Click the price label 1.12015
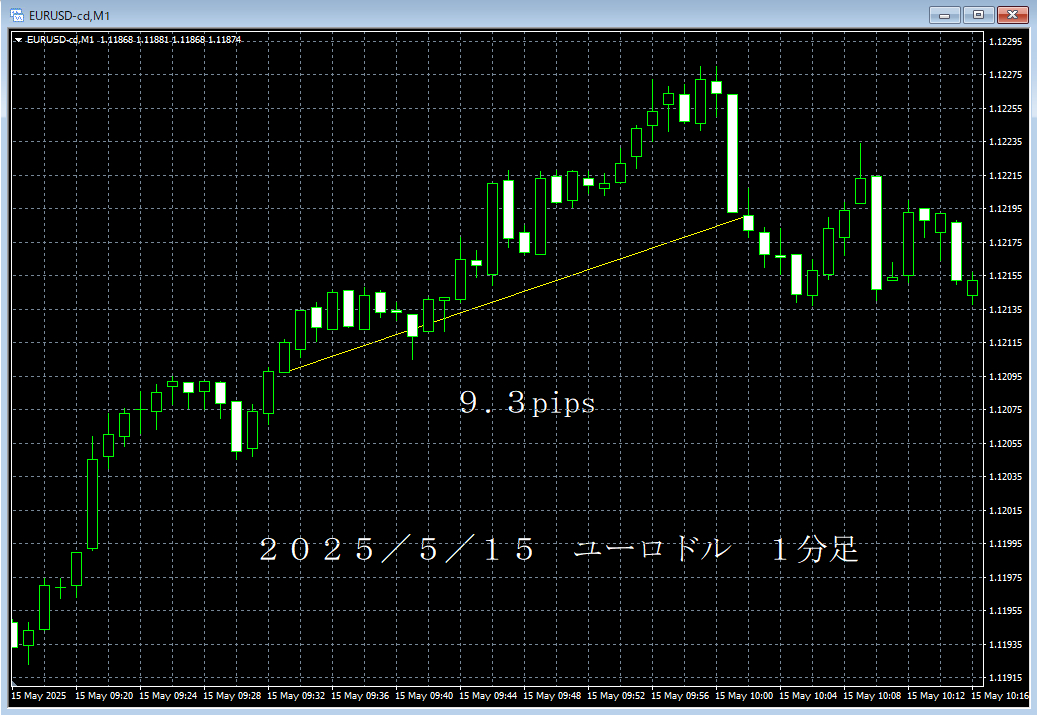 tap(1005, 511)
